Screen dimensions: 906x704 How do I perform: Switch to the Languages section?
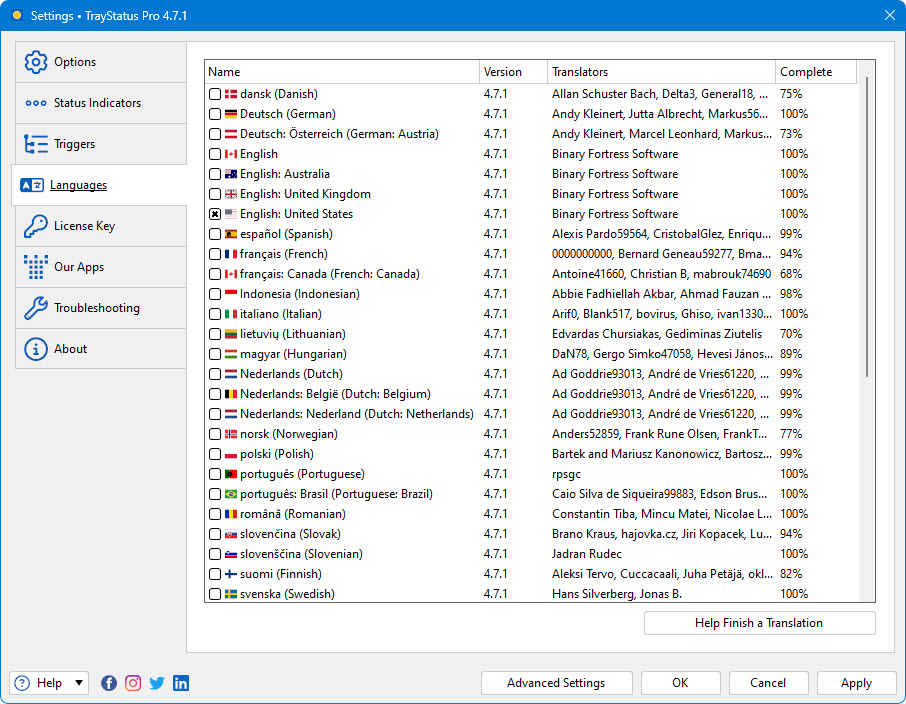coord(78,185)
